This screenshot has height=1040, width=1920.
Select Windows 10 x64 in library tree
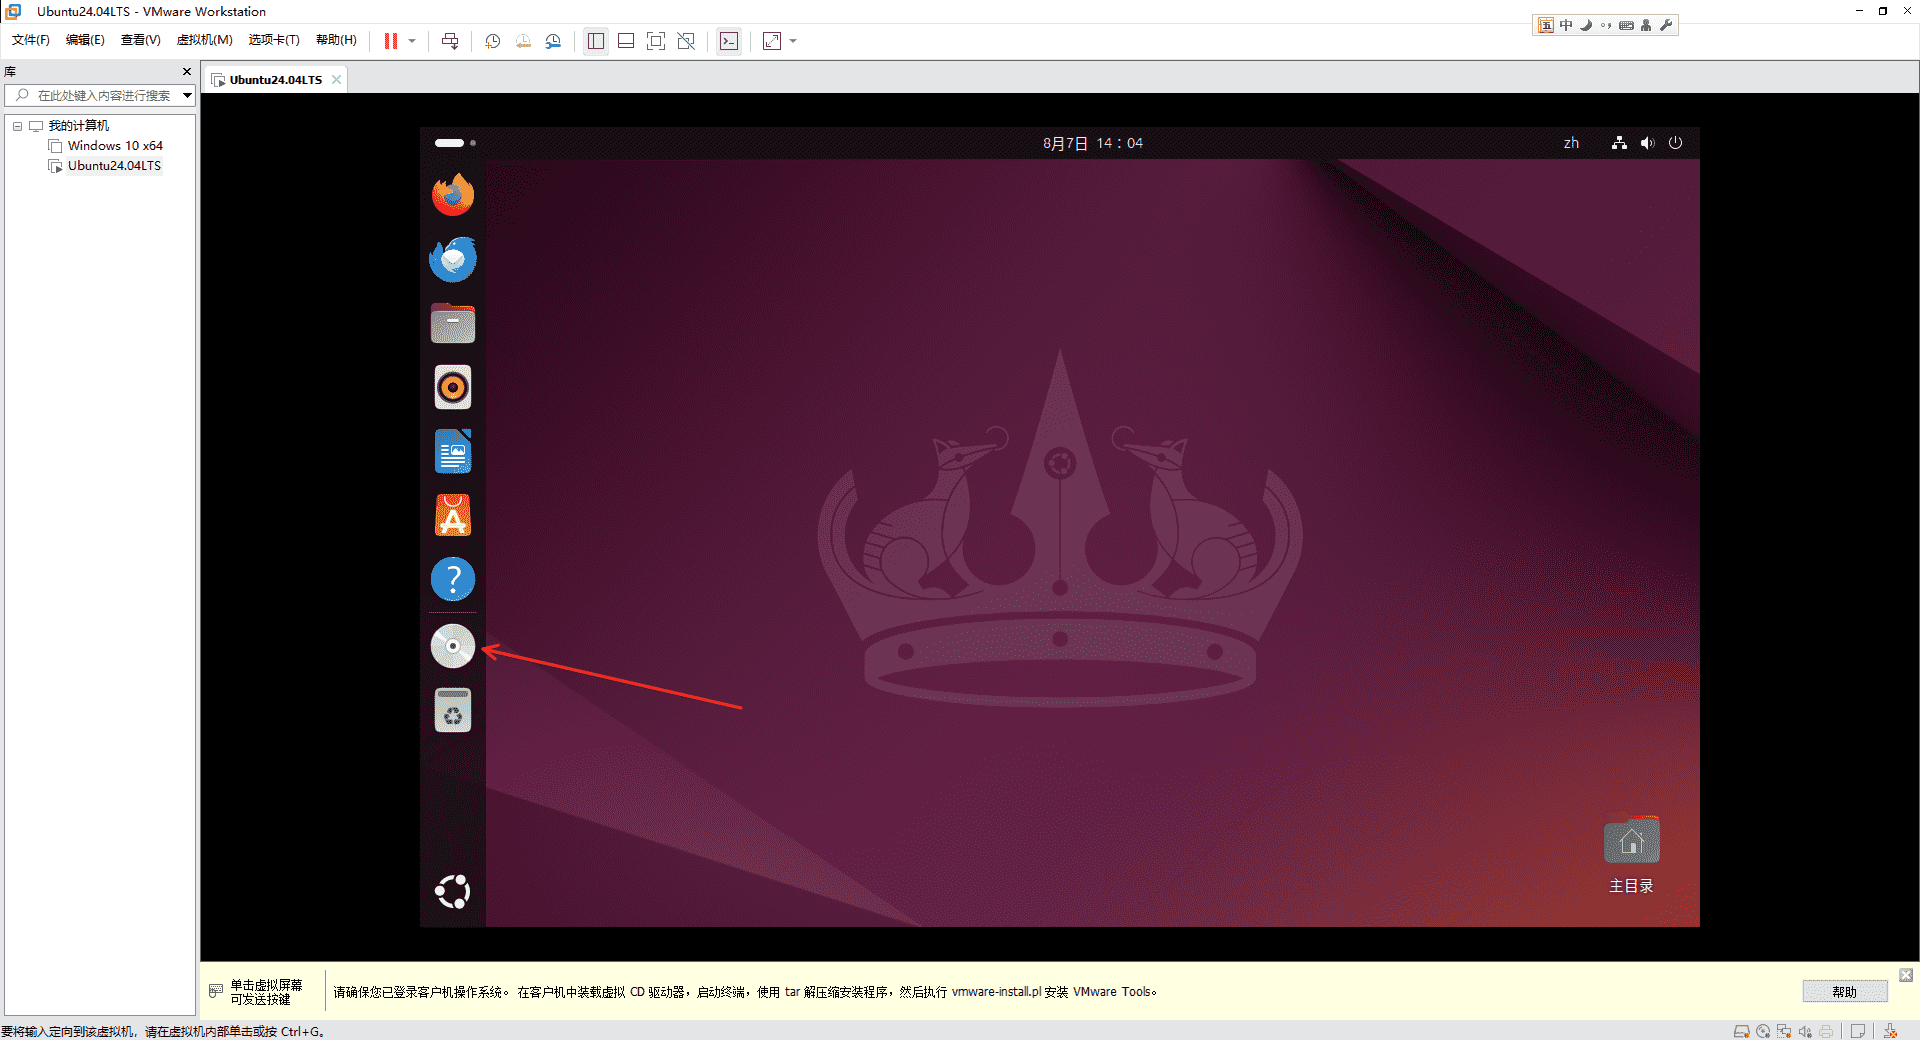click(x=114, y=146)
